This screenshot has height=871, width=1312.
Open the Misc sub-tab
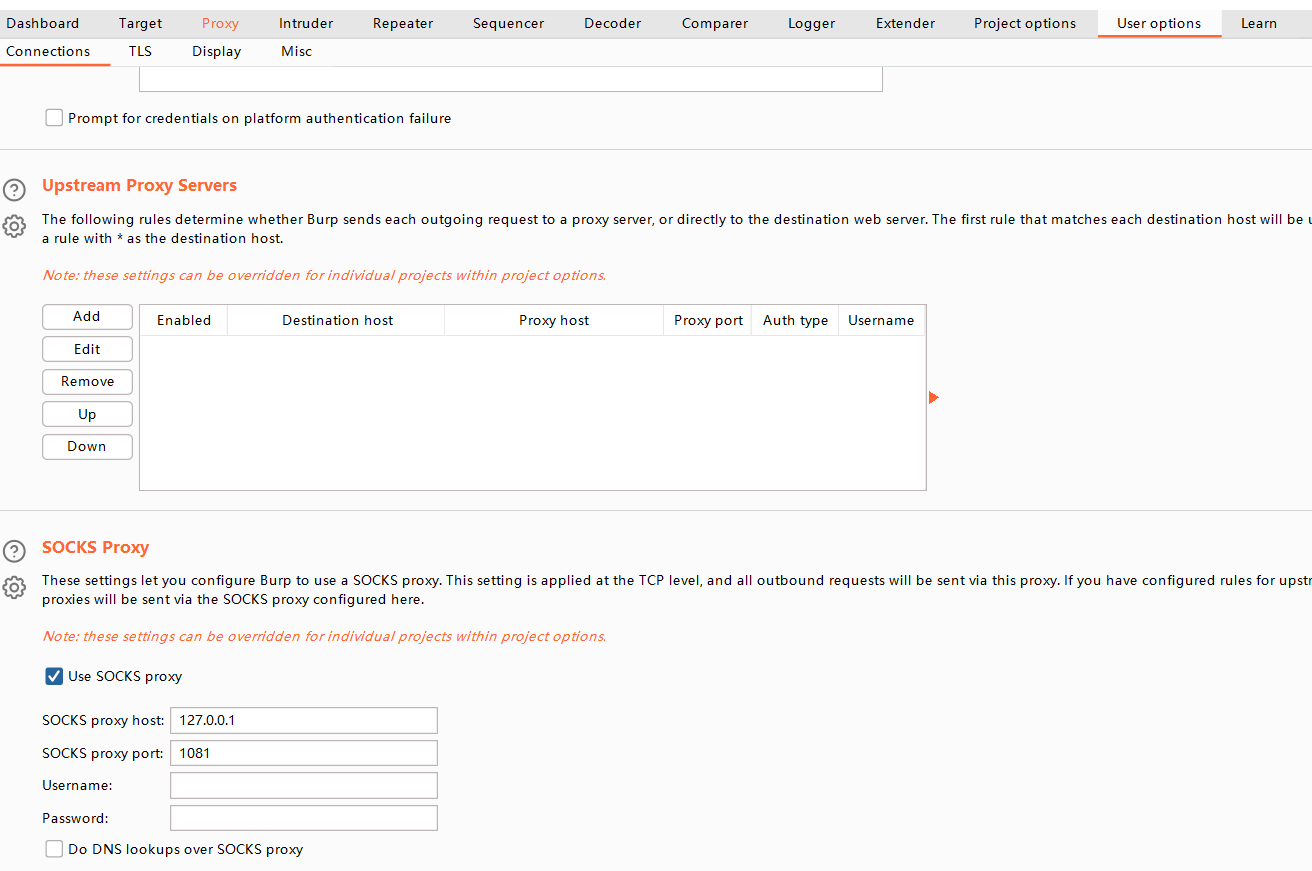point(297,51)
